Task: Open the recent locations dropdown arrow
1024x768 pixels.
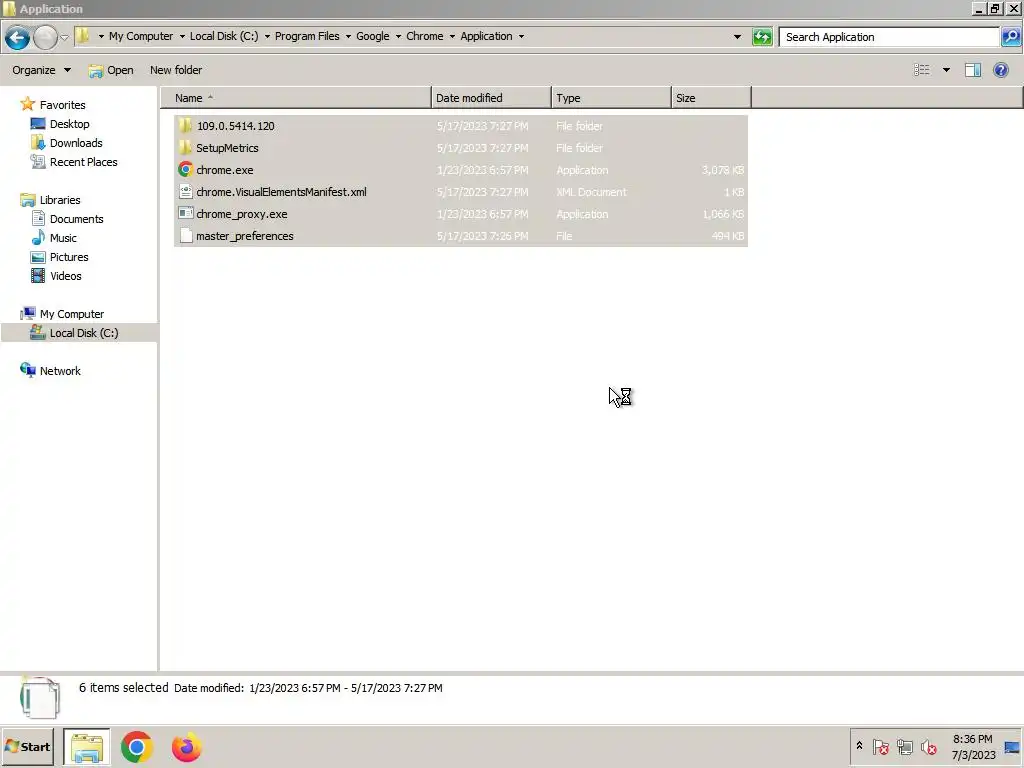Action: 64,38
